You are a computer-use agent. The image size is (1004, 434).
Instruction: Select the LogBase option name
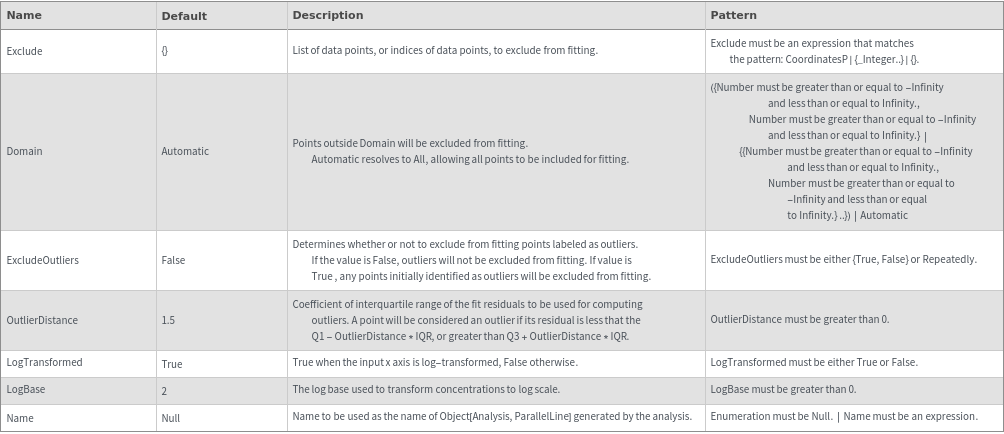point(26,389)
